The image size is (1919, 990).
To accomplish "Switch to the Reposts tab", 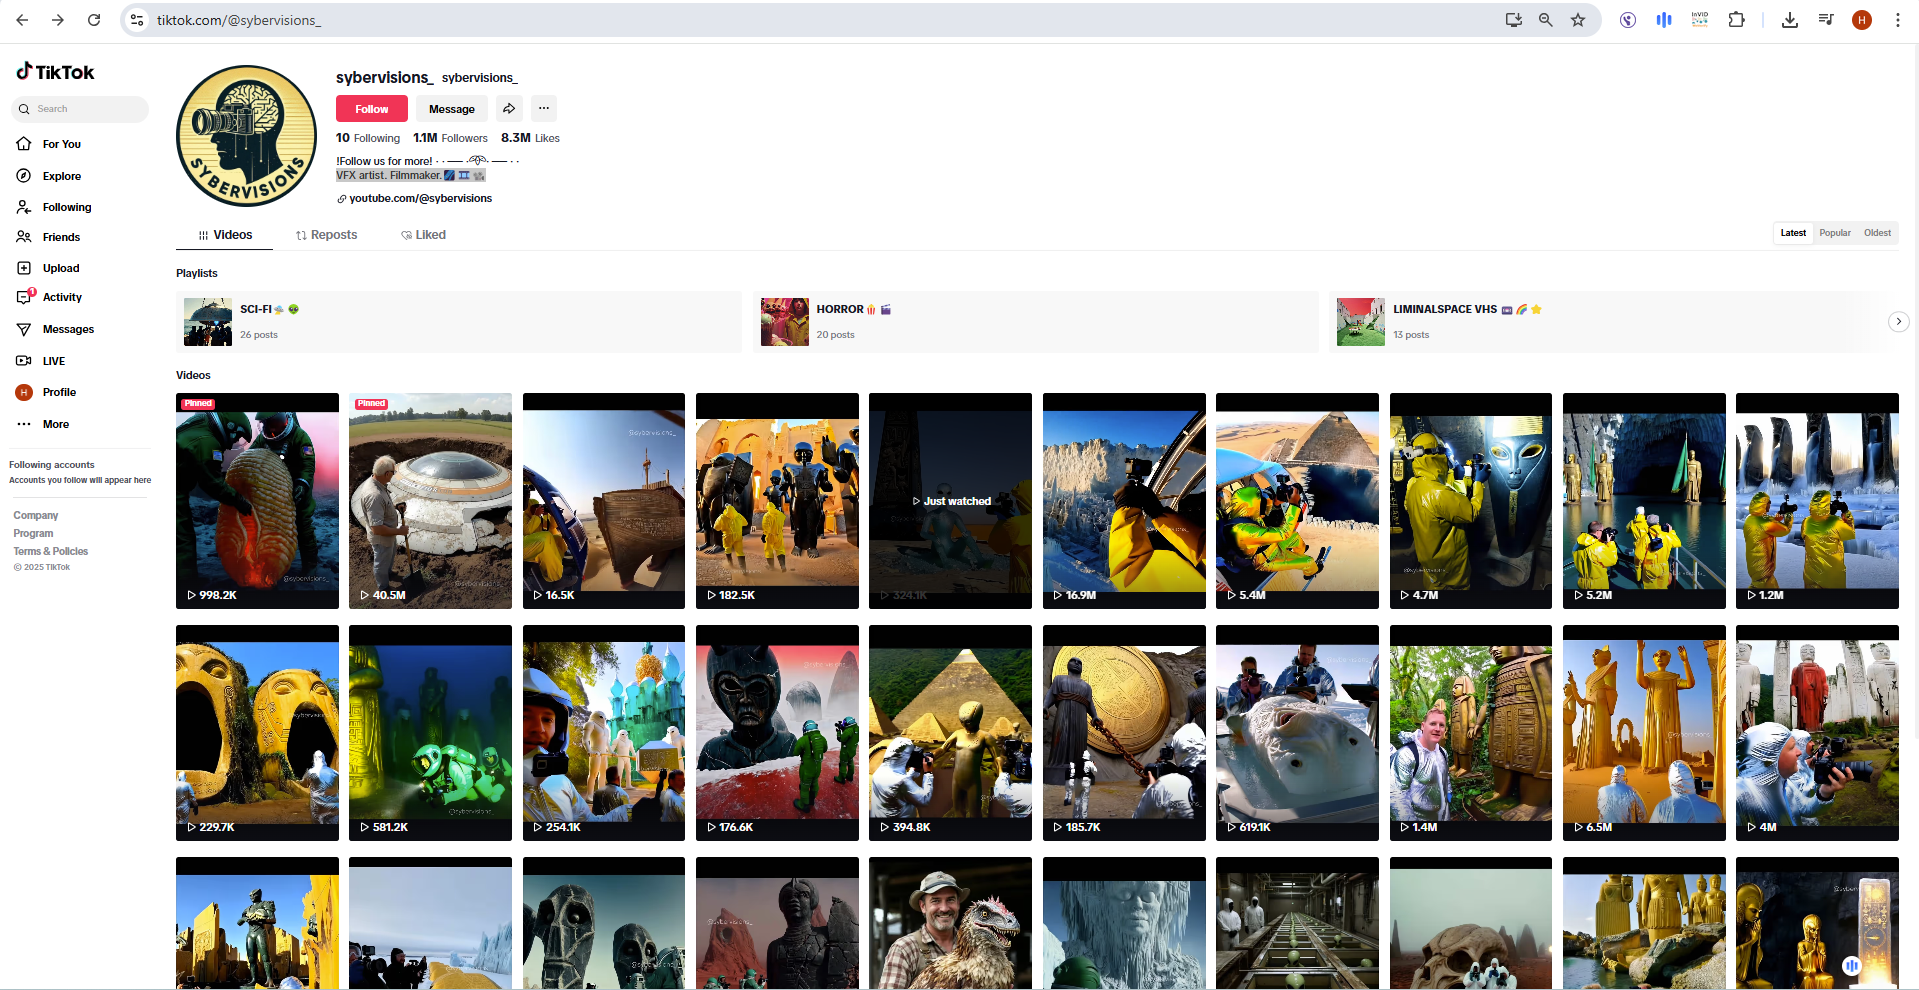I will (327, 235).
